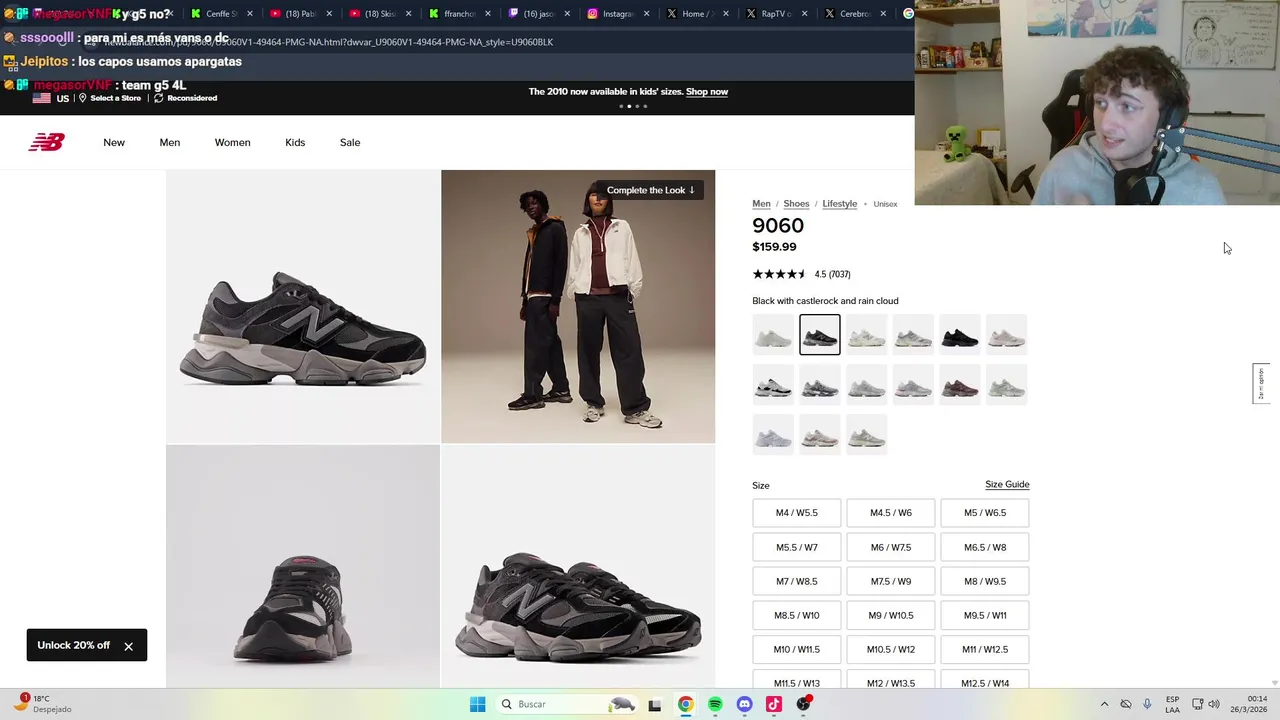Open Spotify from the taskbar

[715, 704]
